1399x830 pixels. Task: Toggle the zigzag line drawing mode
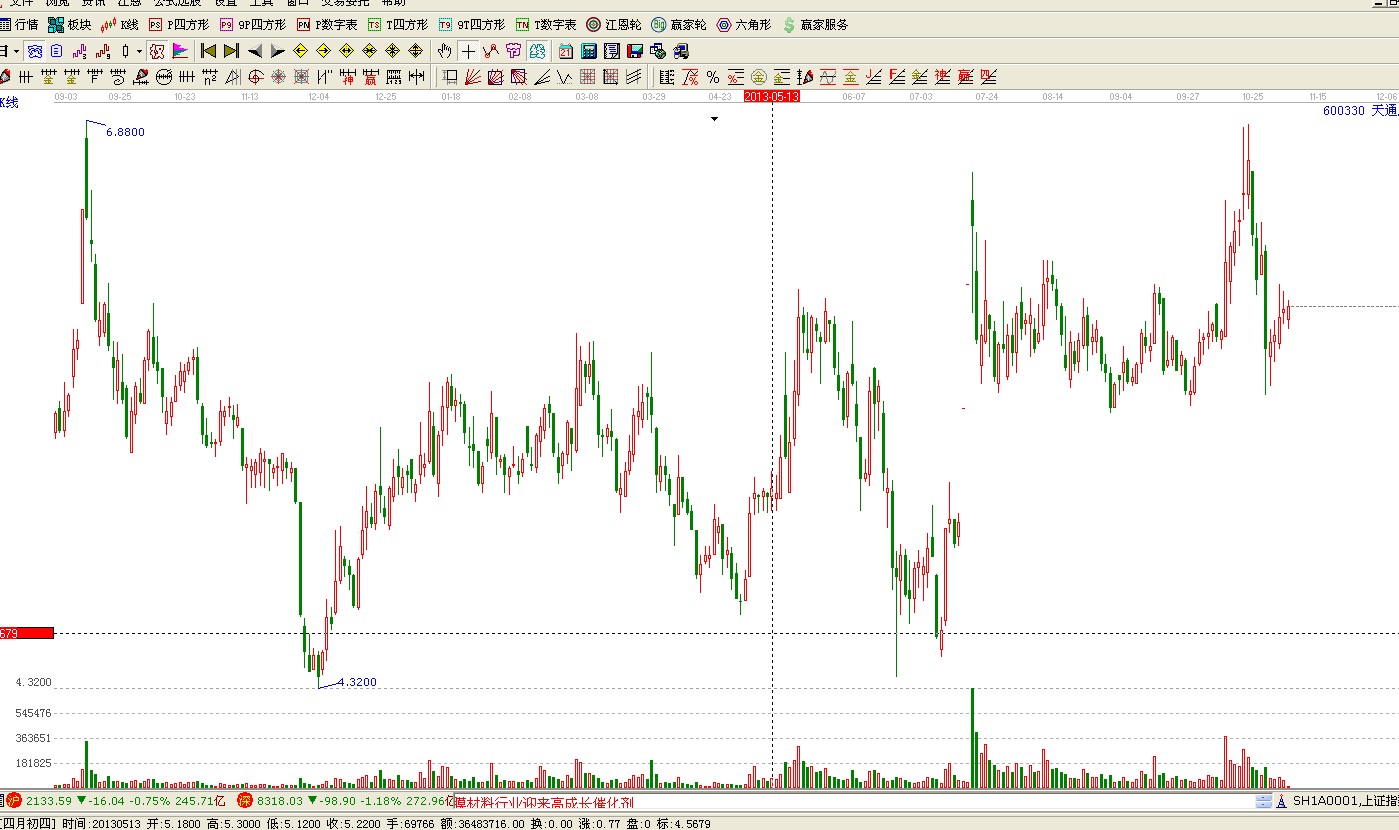coord(490,51)
